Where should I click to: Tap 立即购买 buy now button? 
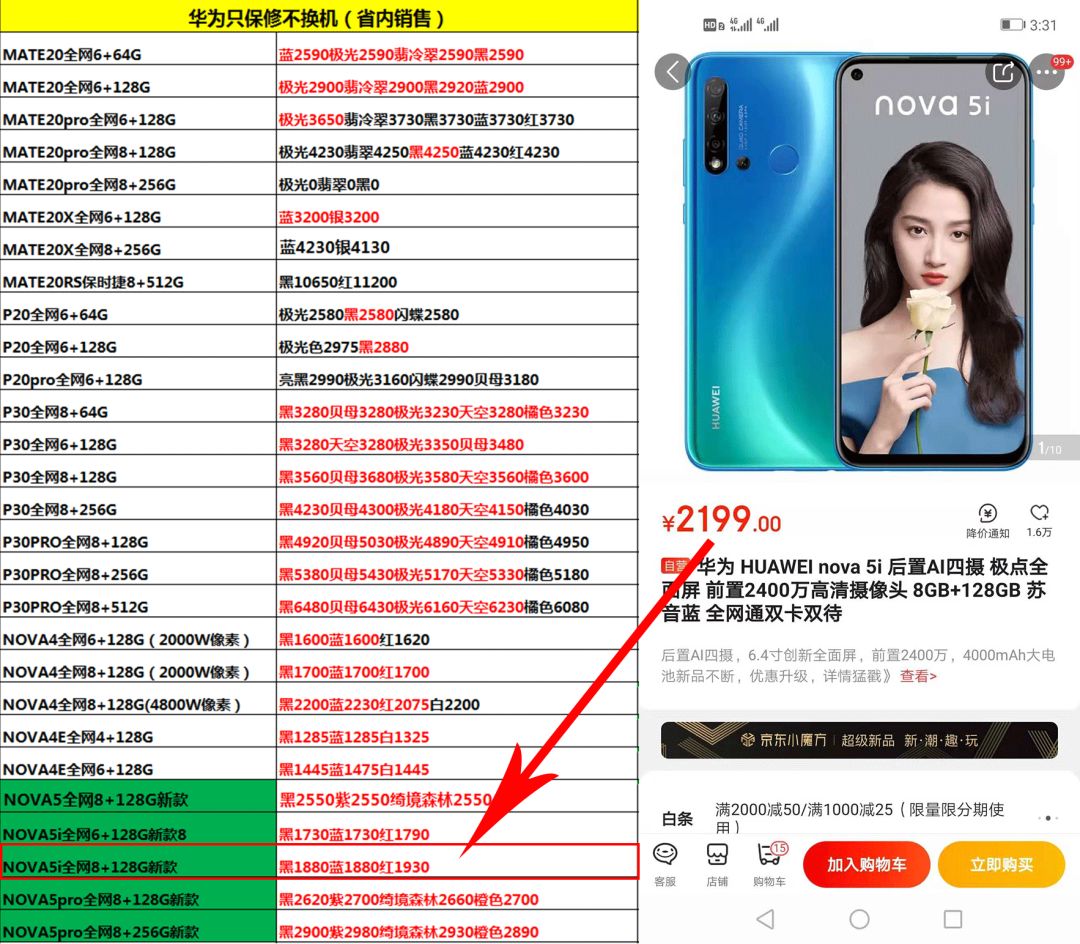pyautogui.click(x=1001, y=865)
